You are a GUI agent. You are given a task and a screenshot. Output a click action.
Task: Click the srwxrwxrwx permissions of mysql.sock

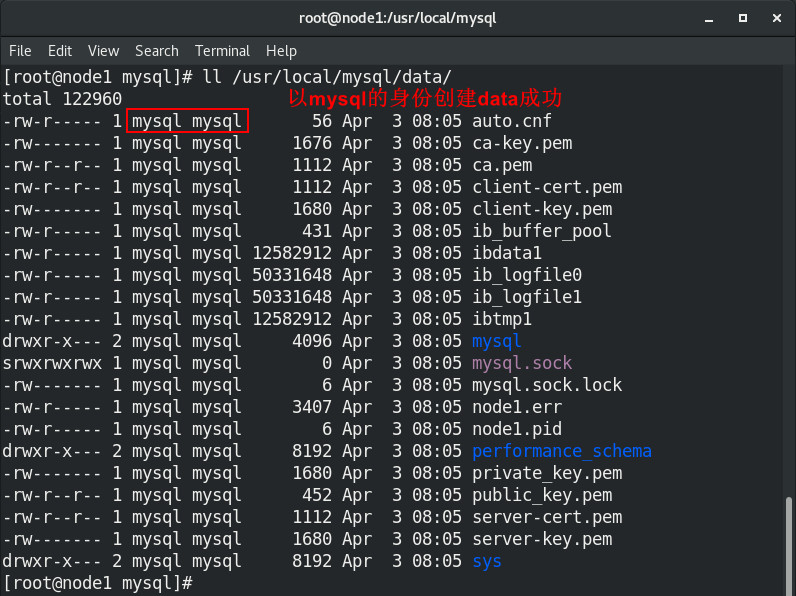[x=52, y=363]
